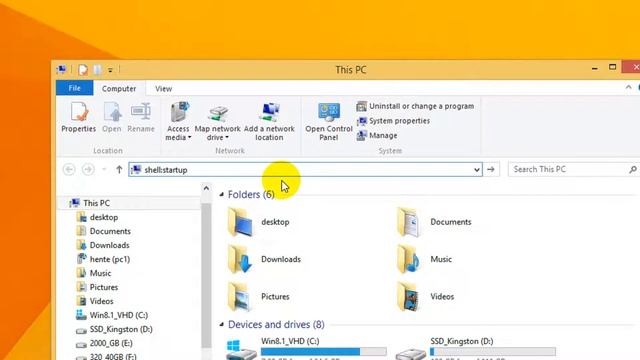The height and width of the screenshot is (360, 640).
Task: Click Win8.1_VHD (C:) usage bar
Action: point(324,351)
